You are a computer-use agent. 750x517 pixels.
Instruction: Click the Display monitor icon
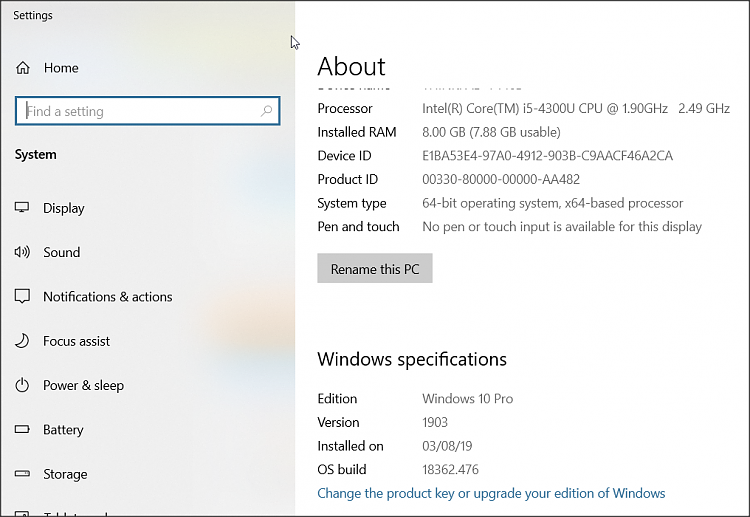(x=22, y=208)
